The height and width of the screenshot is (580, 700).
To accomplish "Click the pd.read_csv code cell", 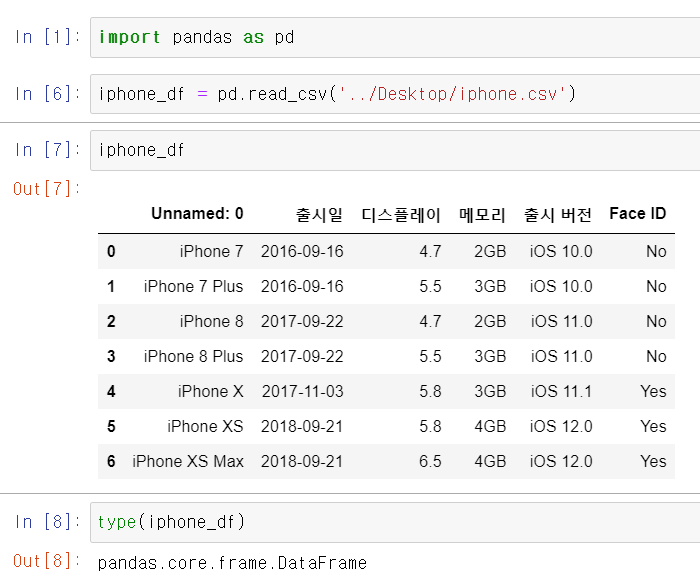I will click(395, 94).
